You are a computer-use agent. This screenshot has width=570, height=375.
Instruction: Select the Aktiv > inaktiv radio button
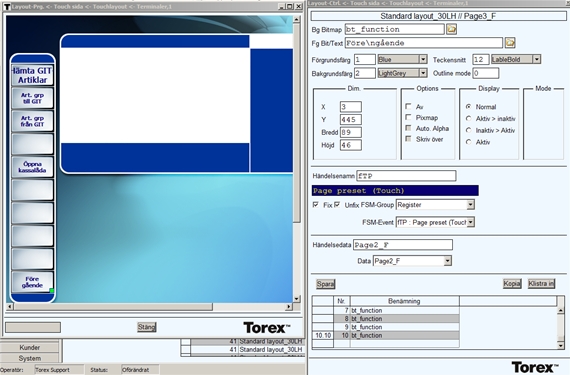click(469, 118)
